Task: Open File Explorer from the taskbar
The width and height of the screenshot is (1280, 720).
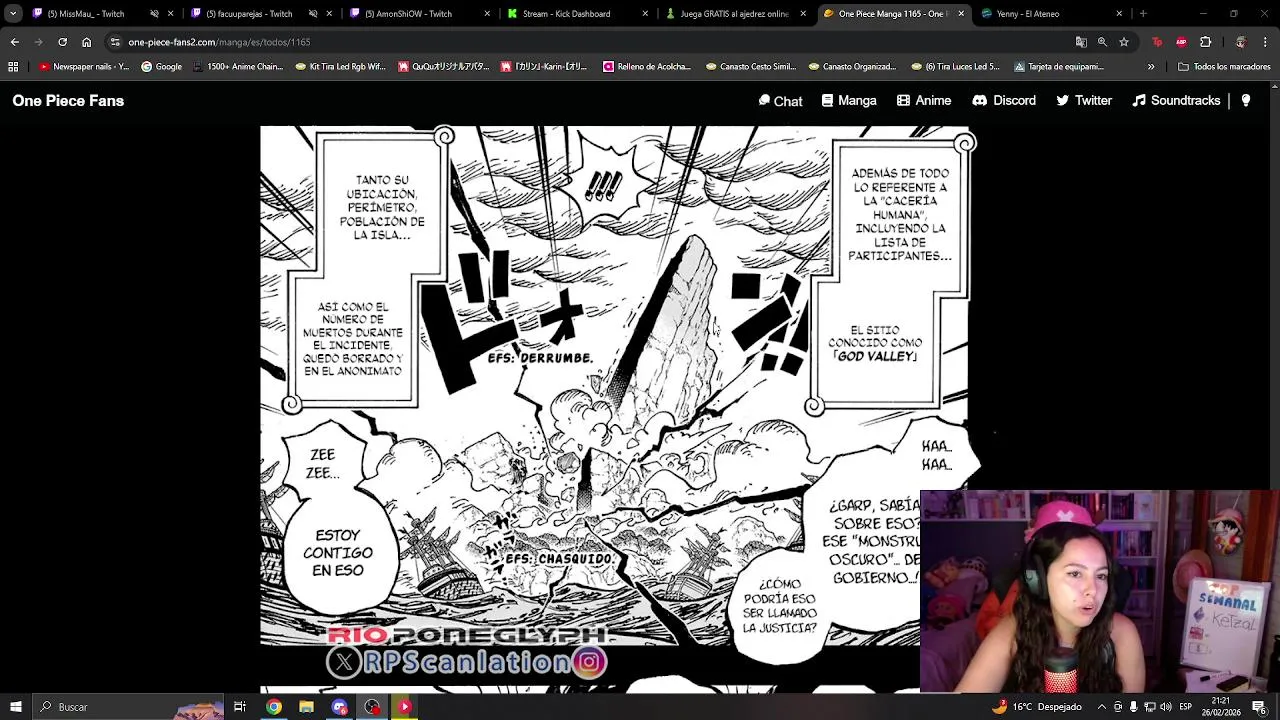Action: tap(306, 707)
